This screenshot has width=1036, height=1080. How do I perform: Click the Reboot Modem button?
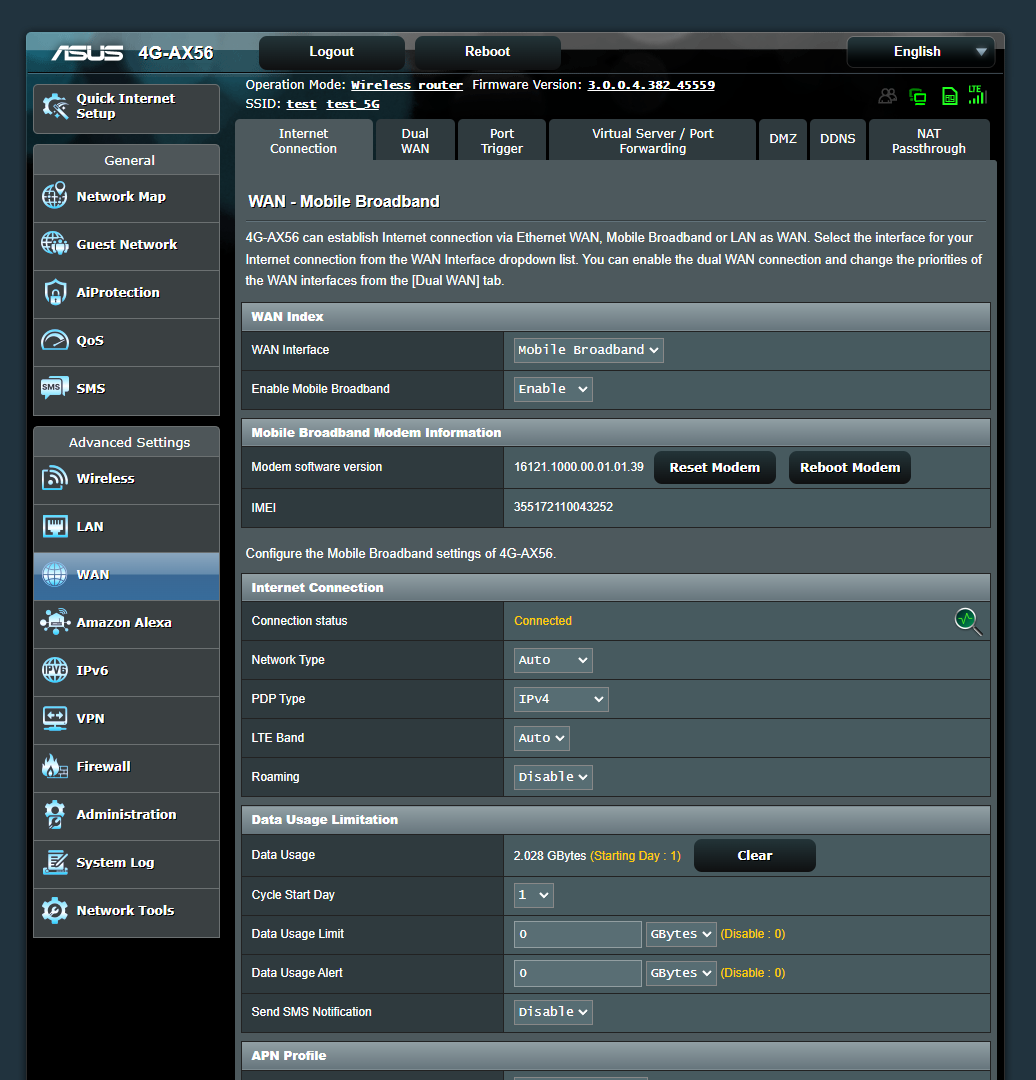click(850, 468)
